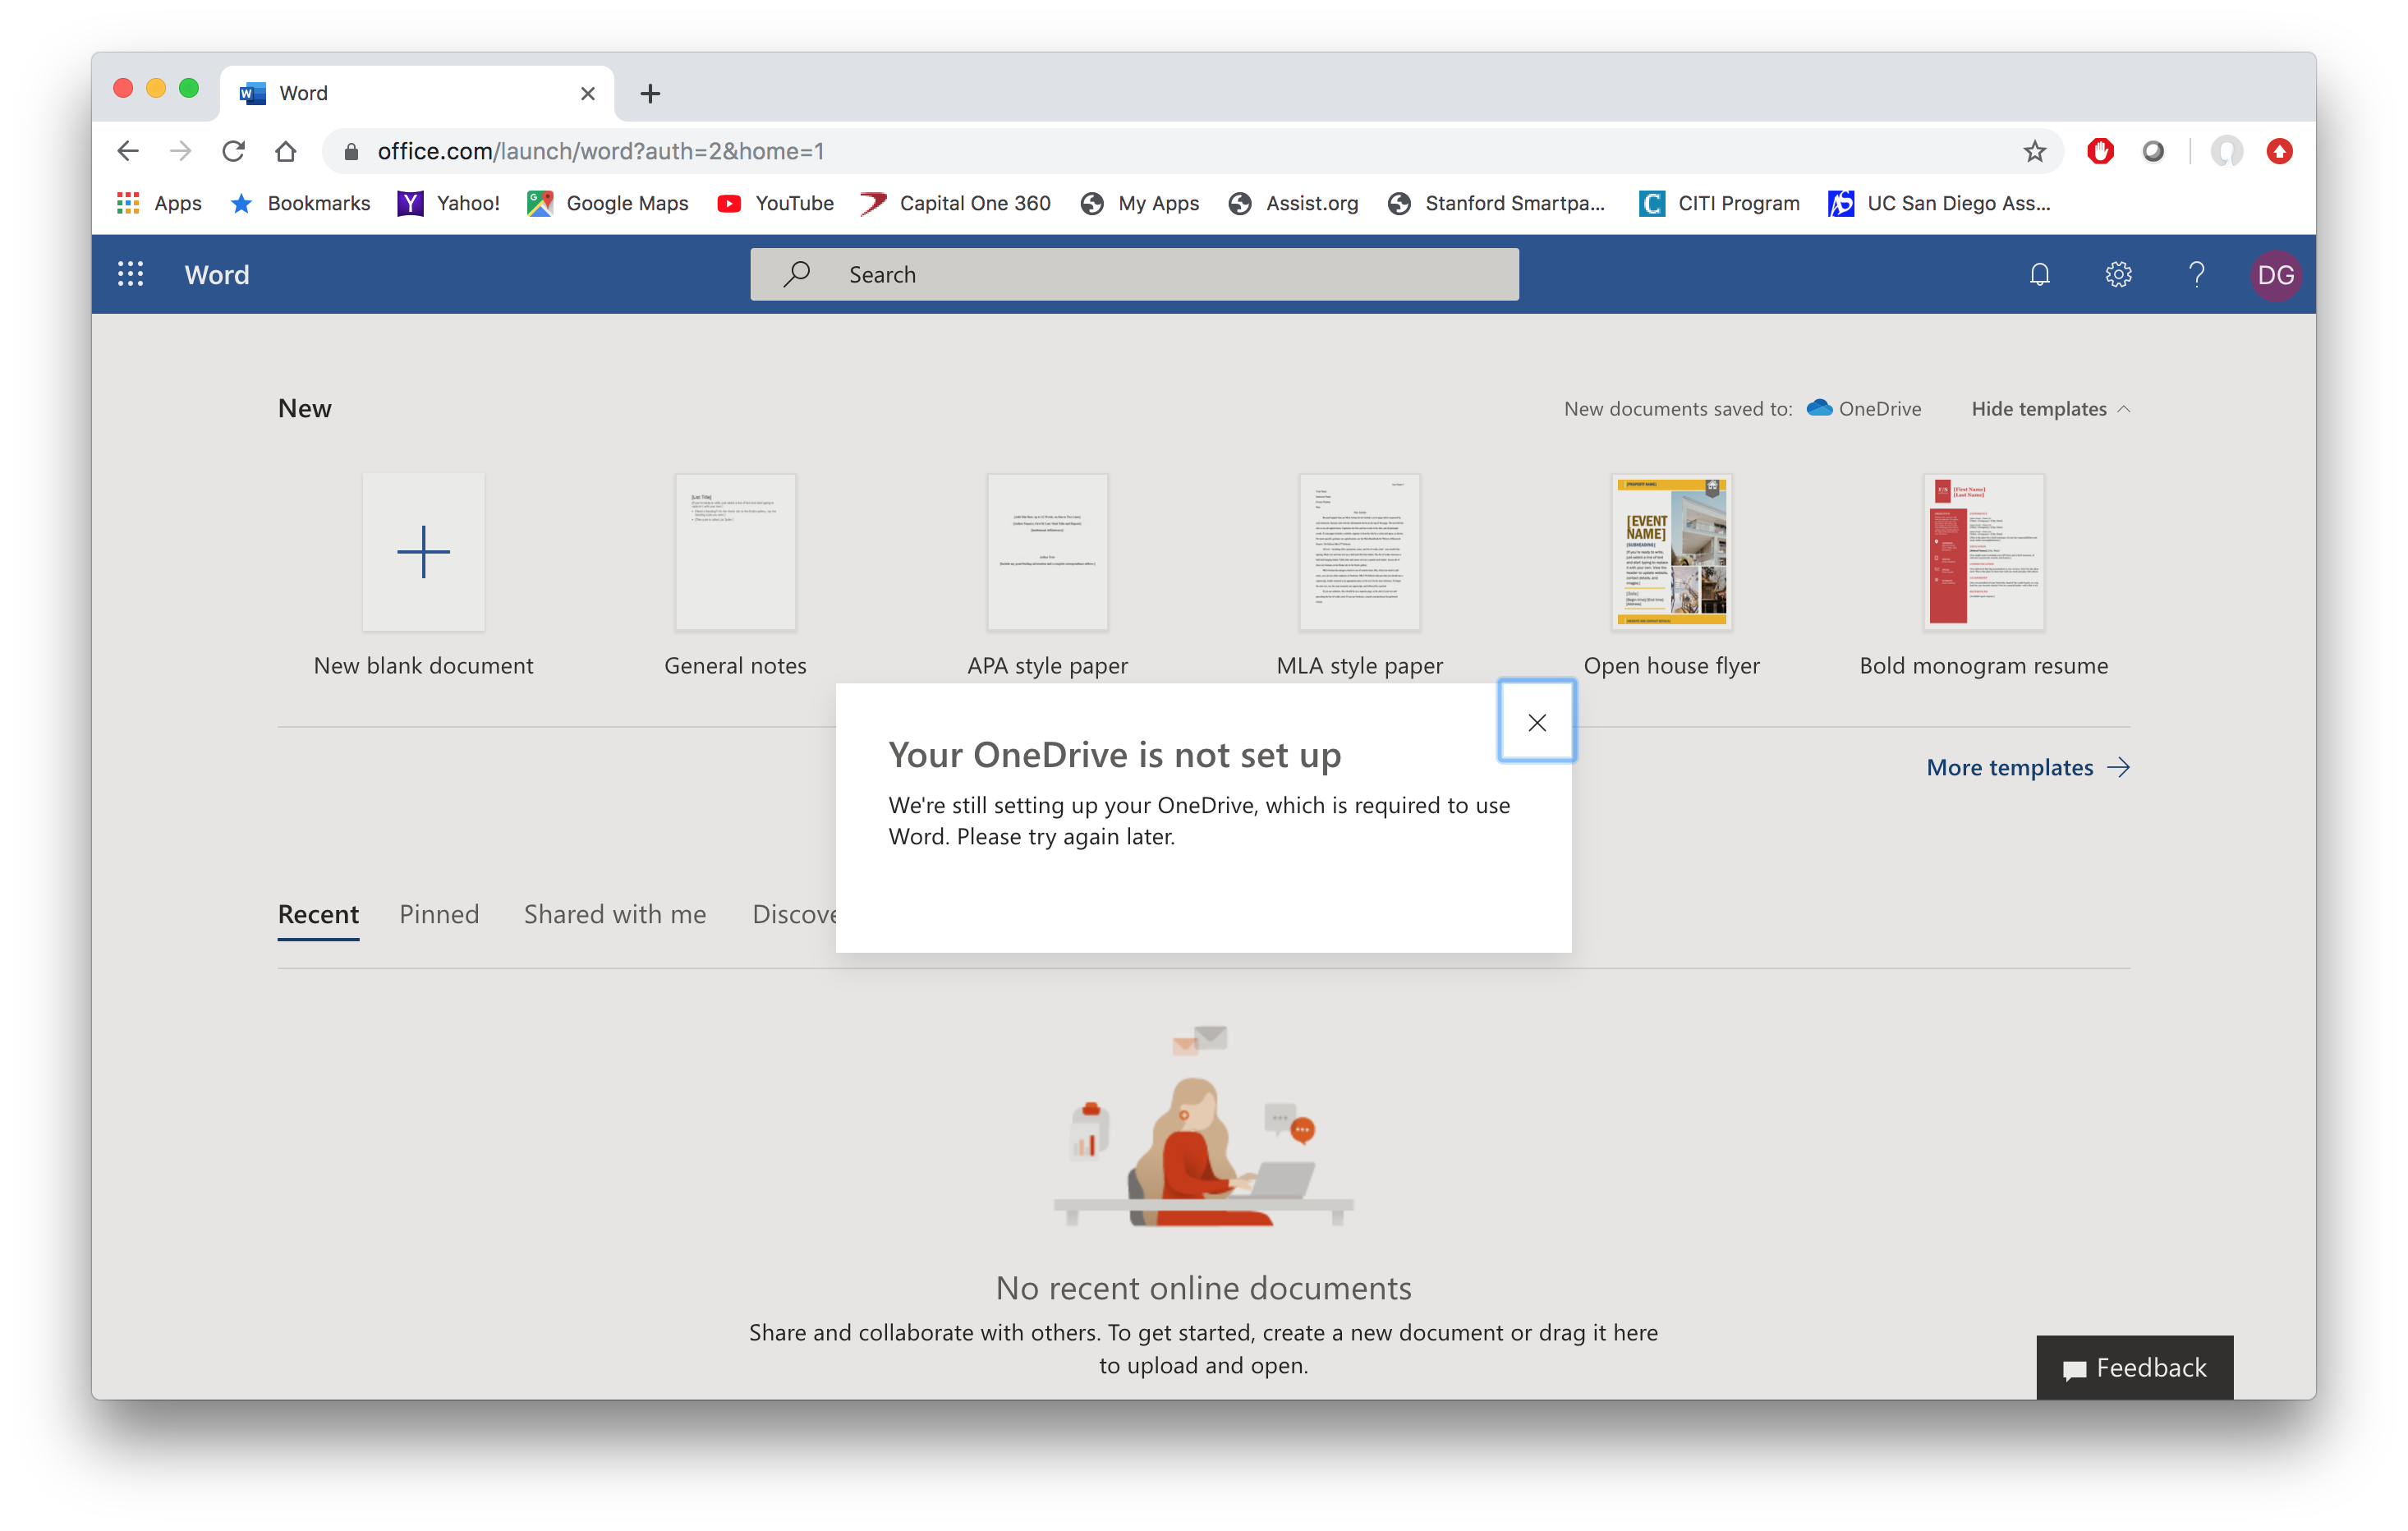Click the OneDrive save location link

[x=1864, y=408]
